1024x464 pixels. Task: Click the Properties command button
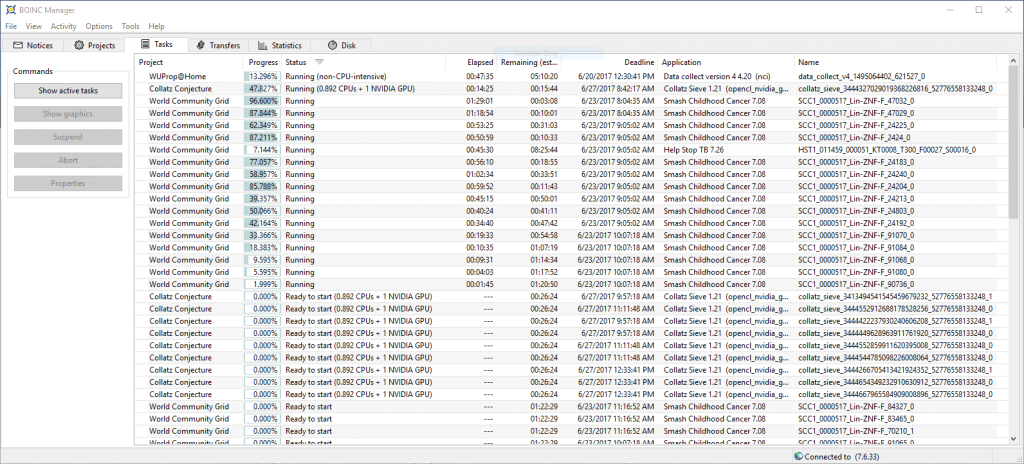[68, 184]
